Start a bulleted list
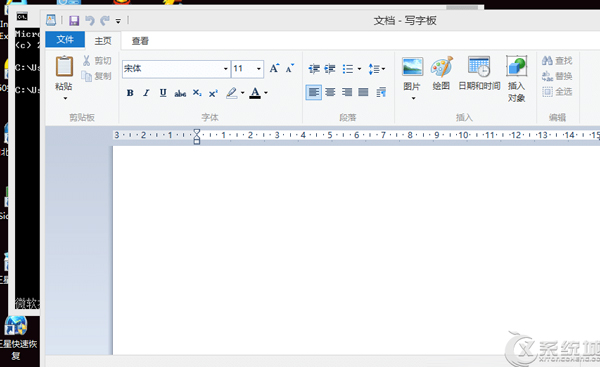This screenshot has width=600, height=367. point(347,69)
